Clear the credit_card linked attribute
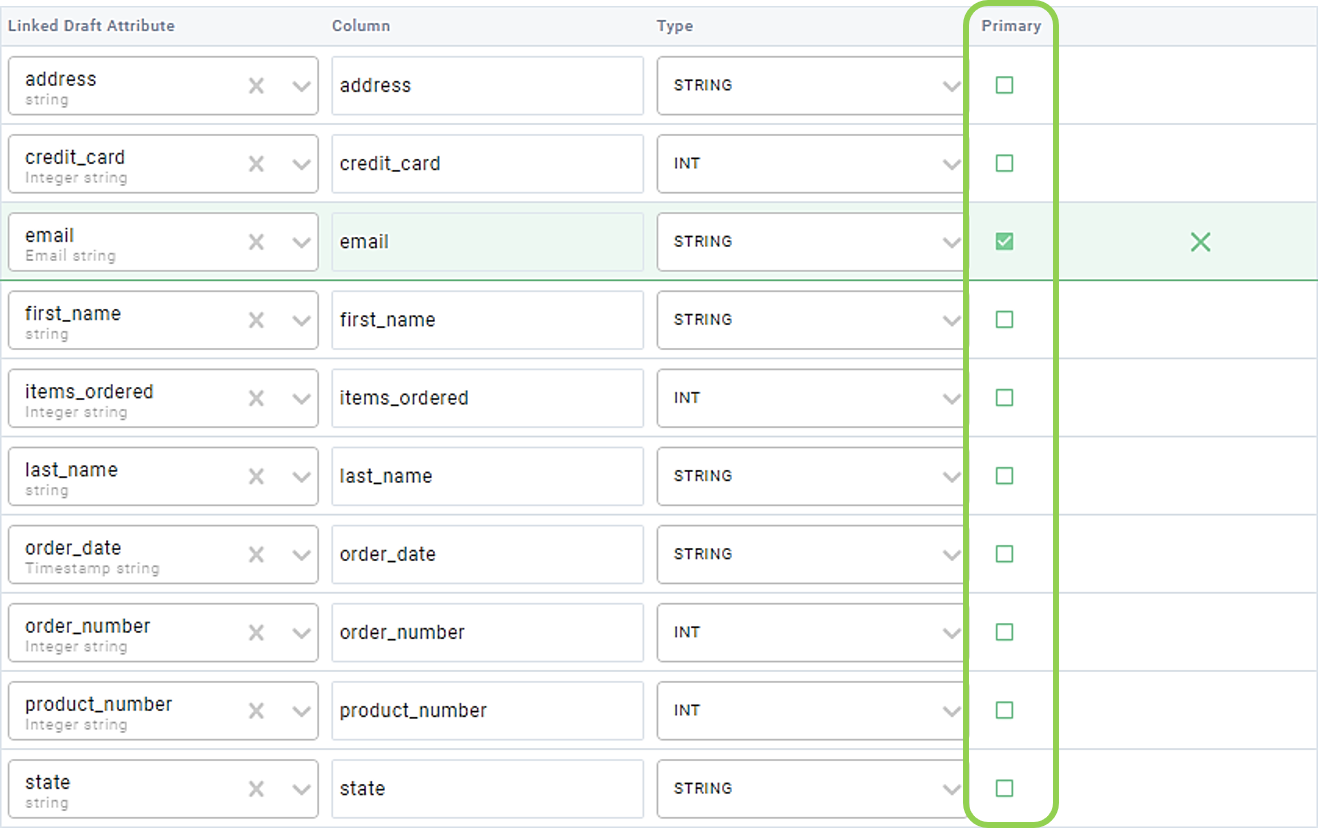 click(x=256, y=164)
